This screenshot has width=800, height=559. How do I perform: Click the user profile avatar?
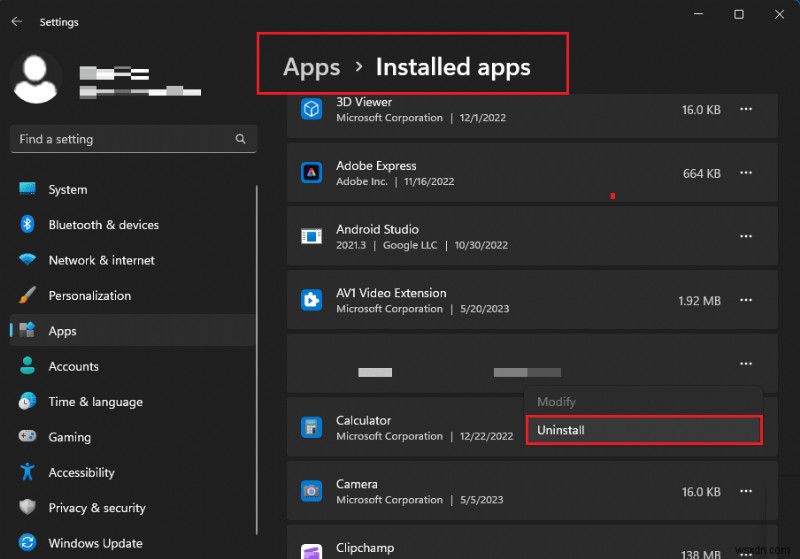click(x=35, y=78)
